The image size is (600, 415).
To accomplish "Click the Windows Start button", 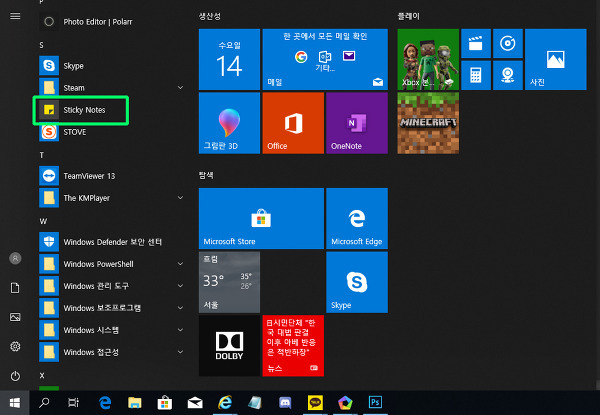I will [x=15, y=402].
